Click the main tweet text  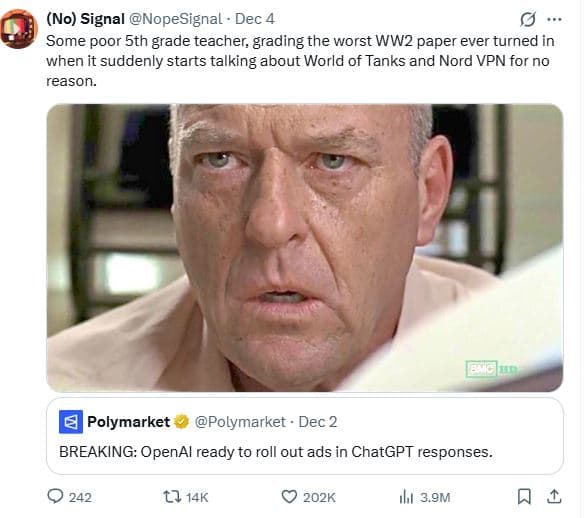tap(300, 61)
